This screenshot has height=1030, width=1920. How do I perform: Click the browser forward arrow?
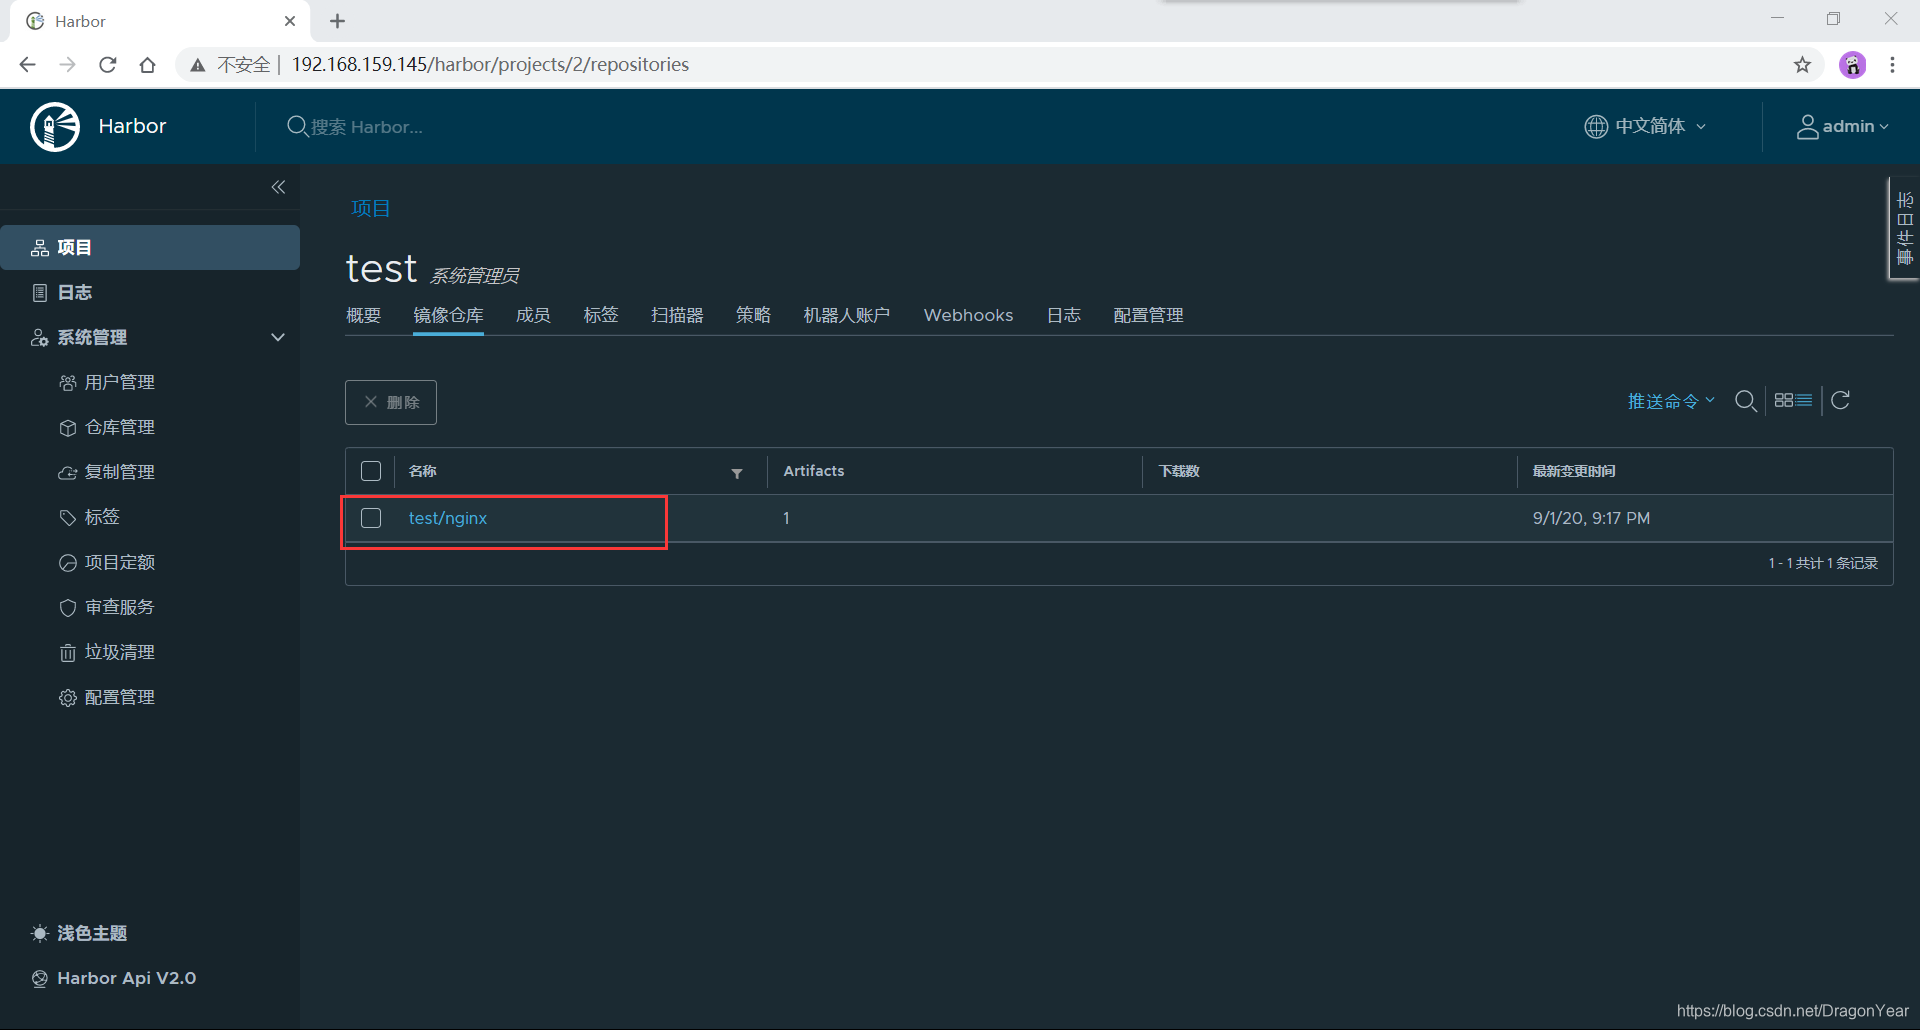click(x=67, y=65)
